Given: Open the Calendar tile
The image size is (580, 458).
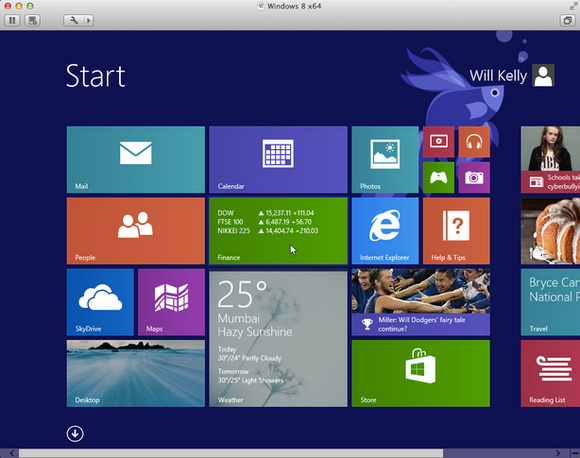Looking at the screenshot, I should tap(278, 159).
